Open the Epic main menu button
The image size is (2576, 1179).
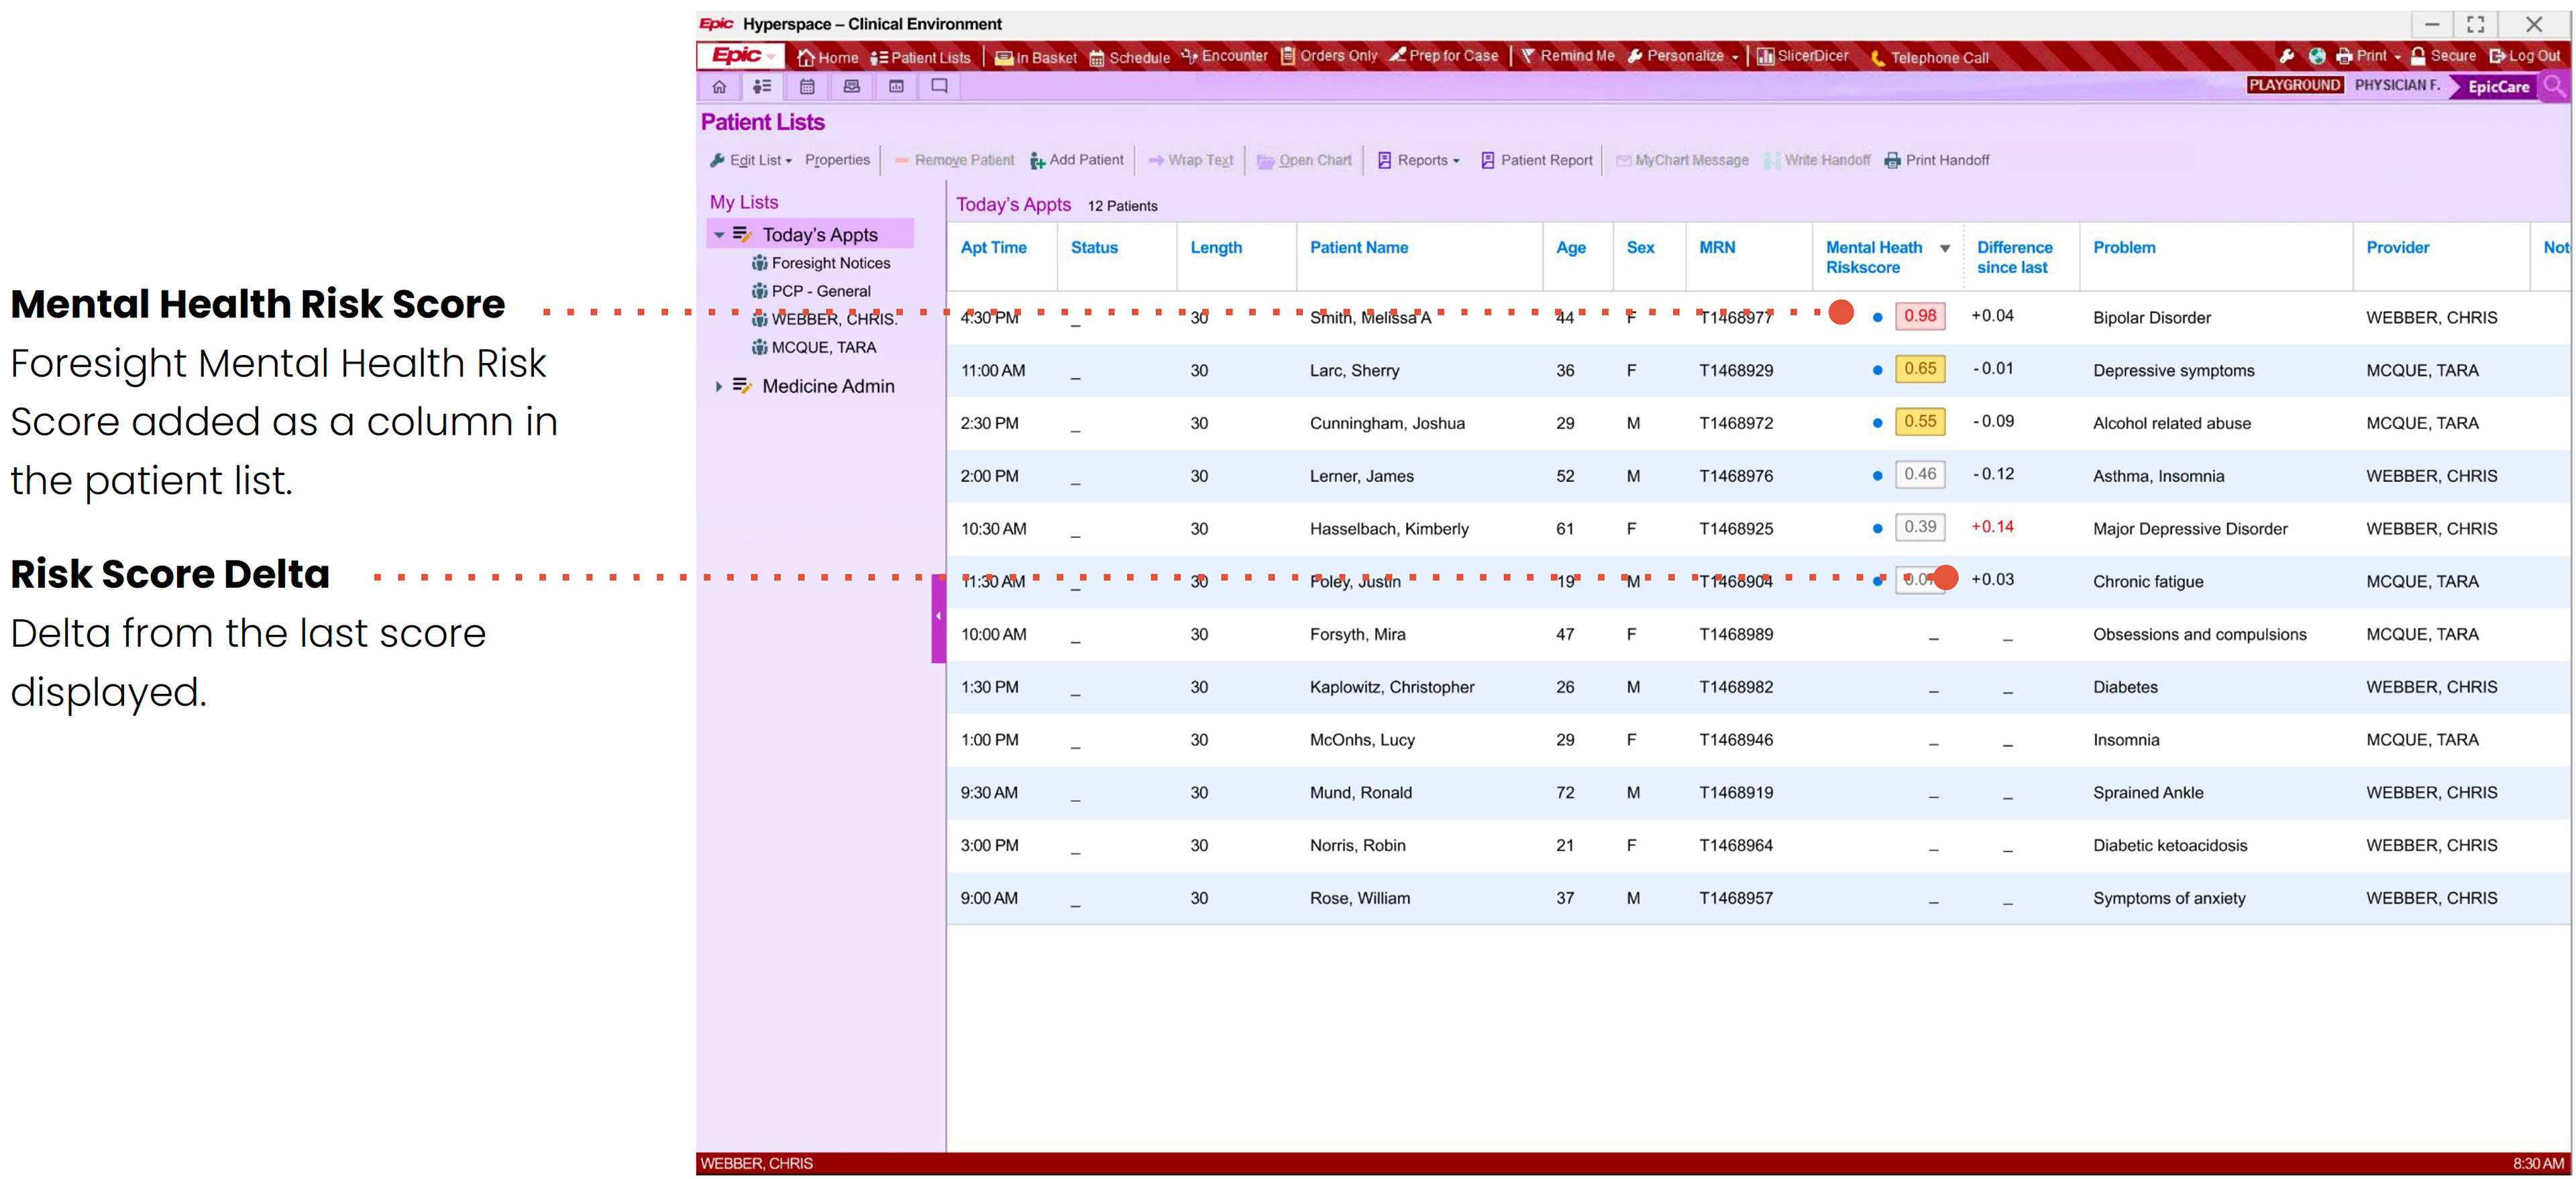742,56
